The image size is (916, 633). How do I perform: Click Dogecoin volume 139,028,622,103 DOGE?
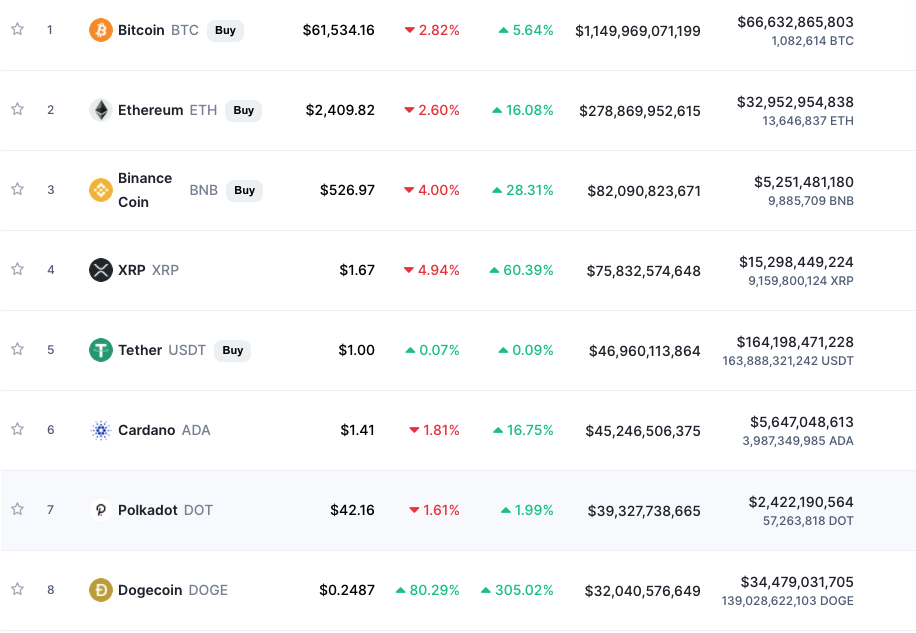(787, 601)
